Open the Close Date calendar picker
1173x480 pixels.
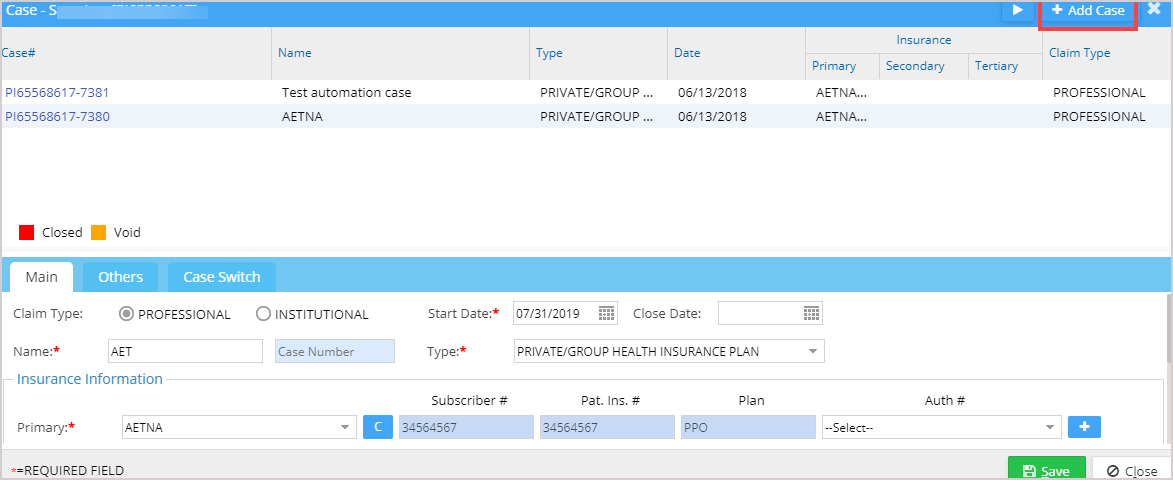coord(811,314)
